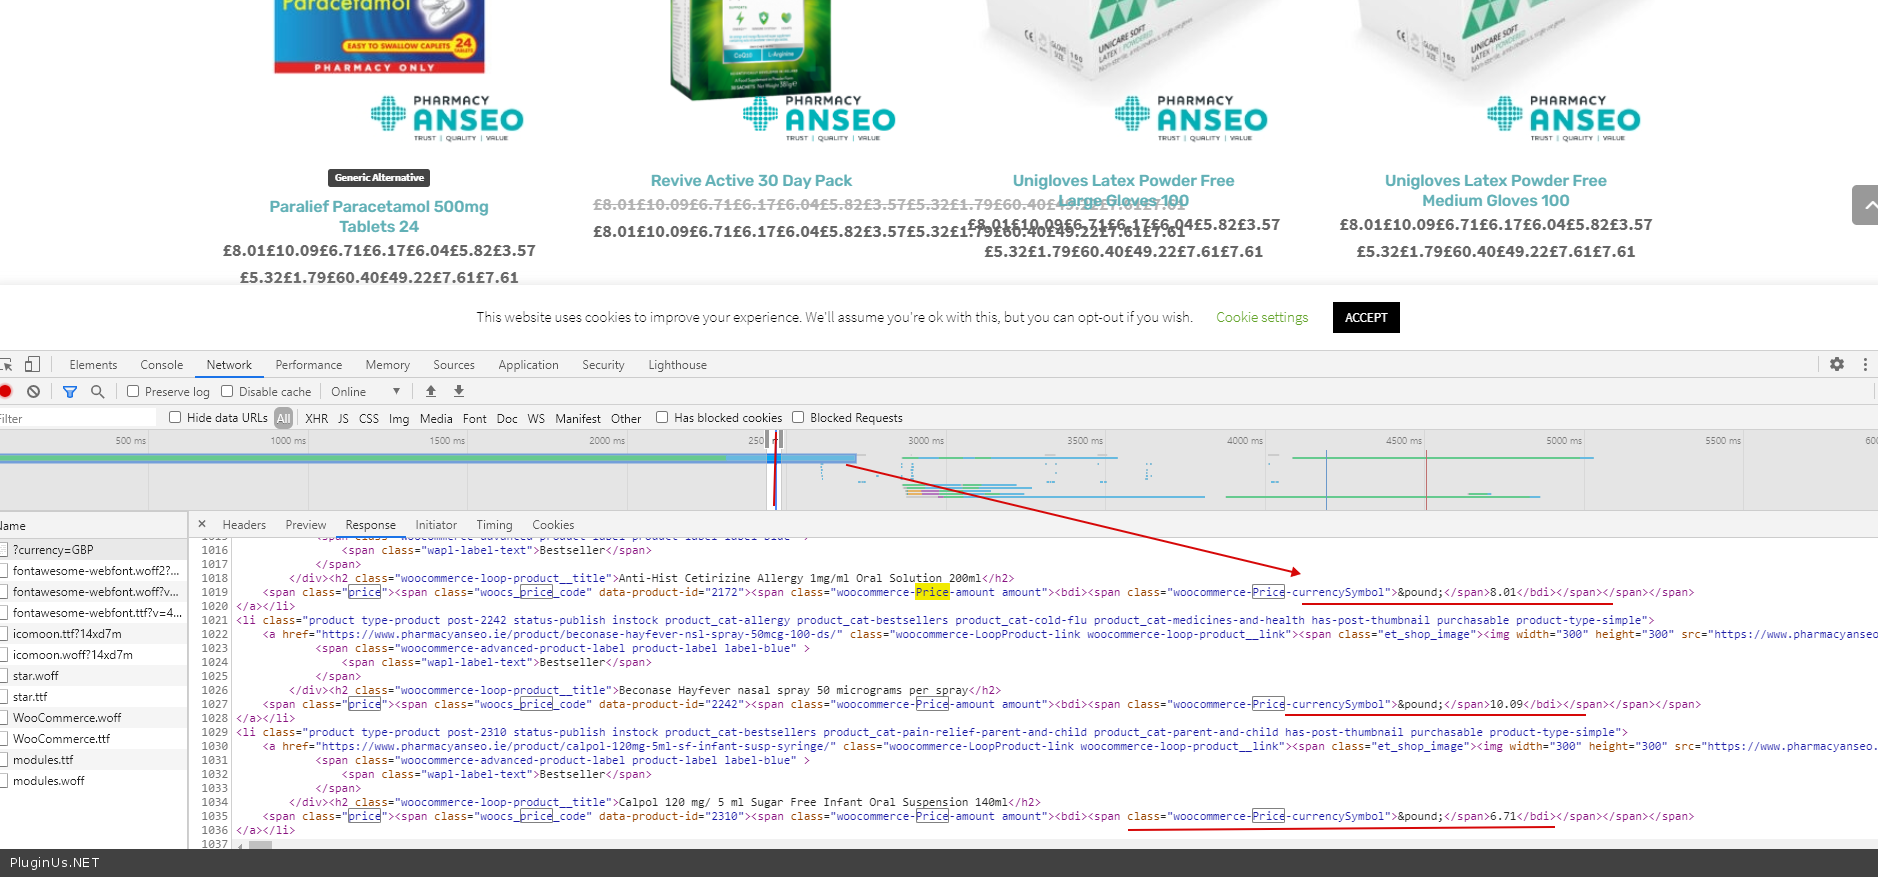Screen dimensions: 1878x877
Task: Toggle the network filter funnel icon
Action: coord(70,392)
